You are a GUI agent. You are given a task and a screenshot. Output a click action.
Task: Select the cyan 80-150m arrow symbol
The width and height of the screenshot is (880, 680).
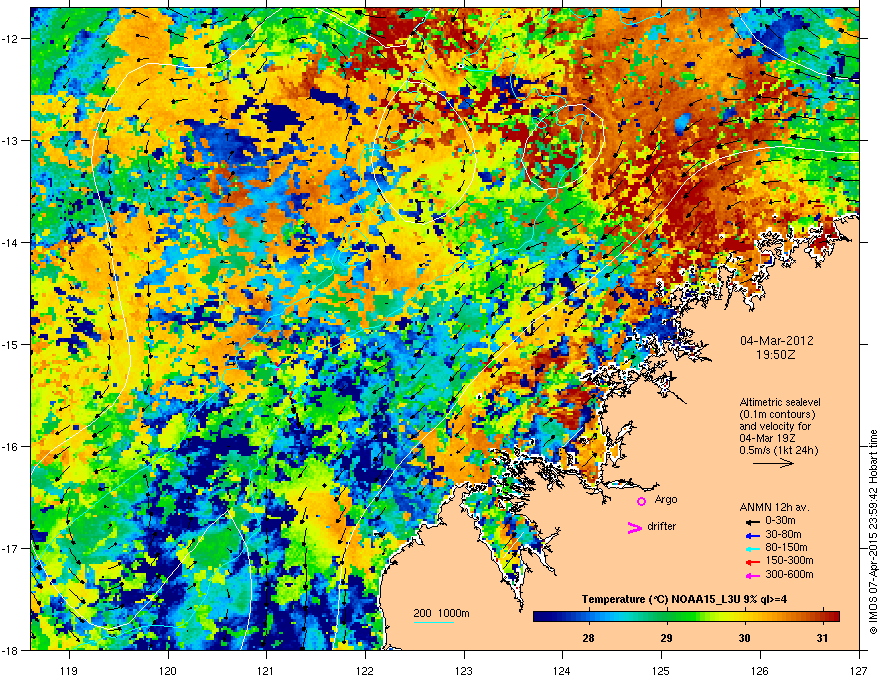point(752,548)
